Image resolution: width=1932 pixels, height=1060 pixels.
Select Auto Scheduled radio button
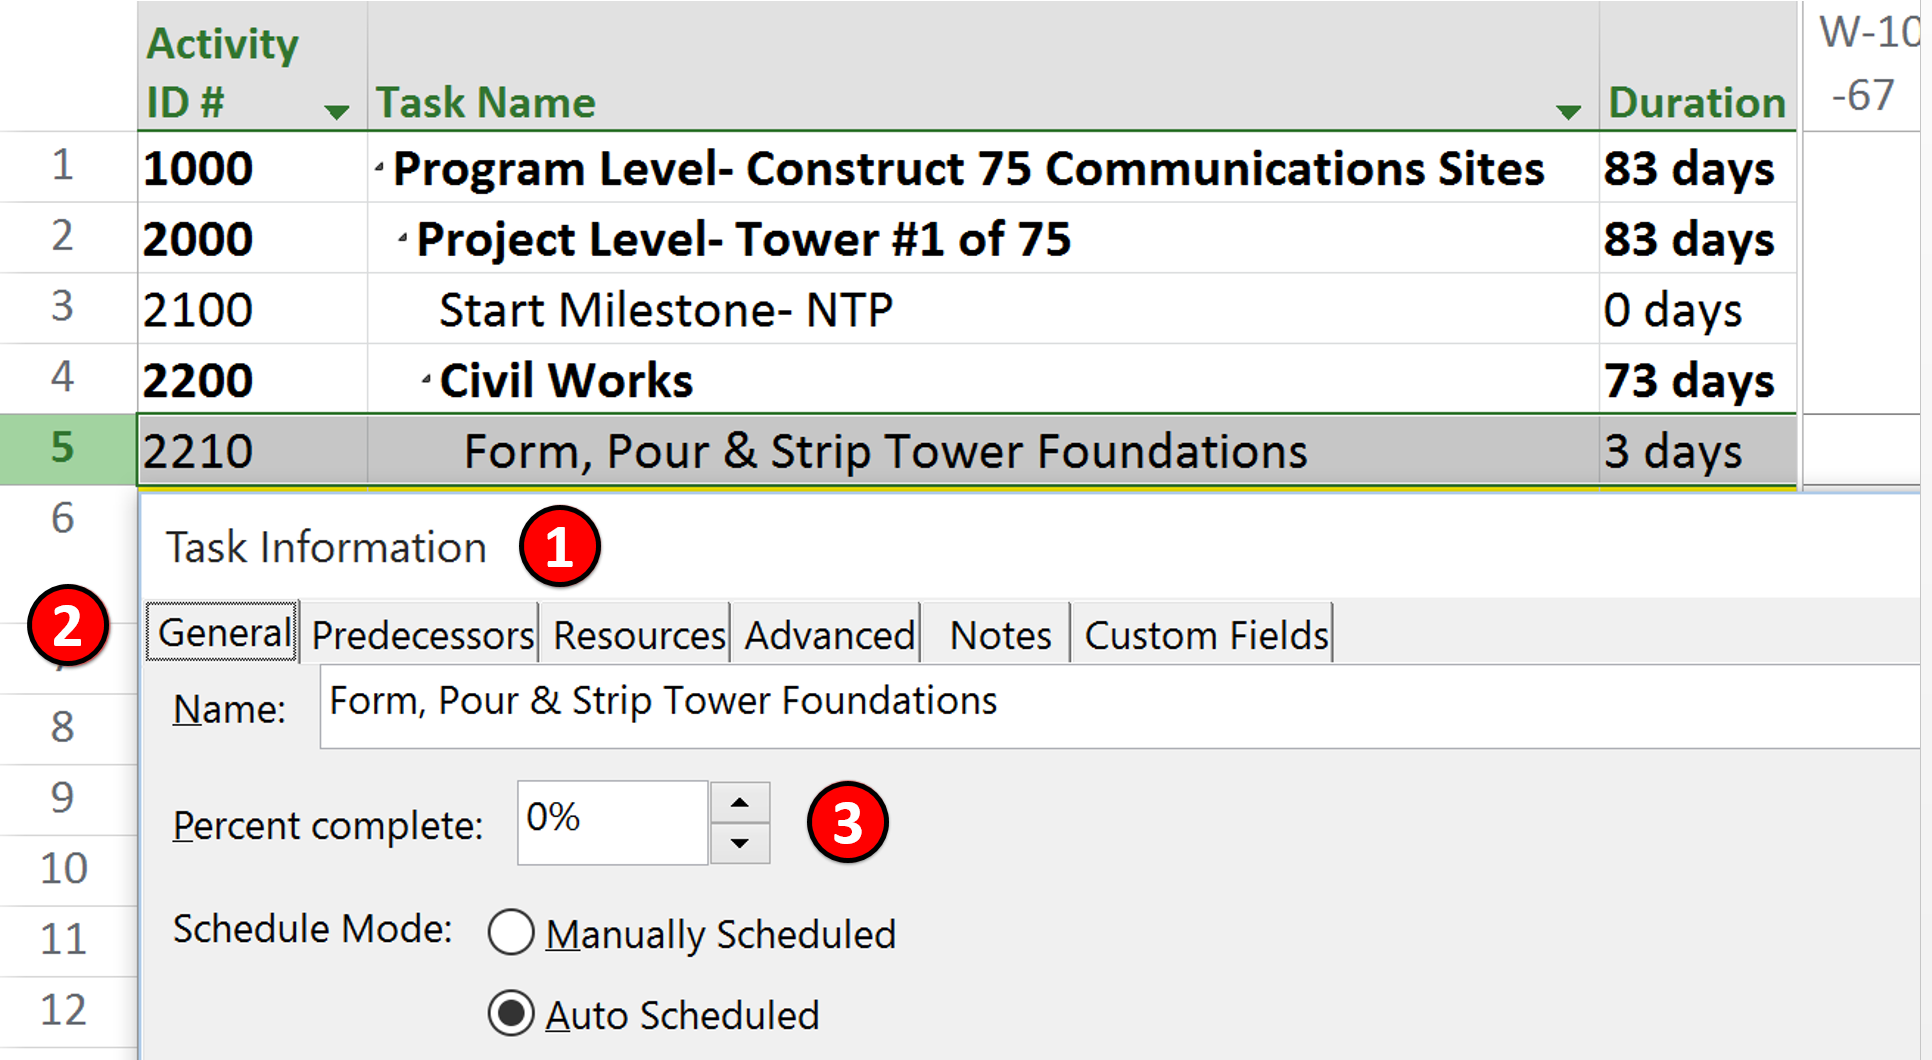pyautogui.click(x=511, y=1014)
